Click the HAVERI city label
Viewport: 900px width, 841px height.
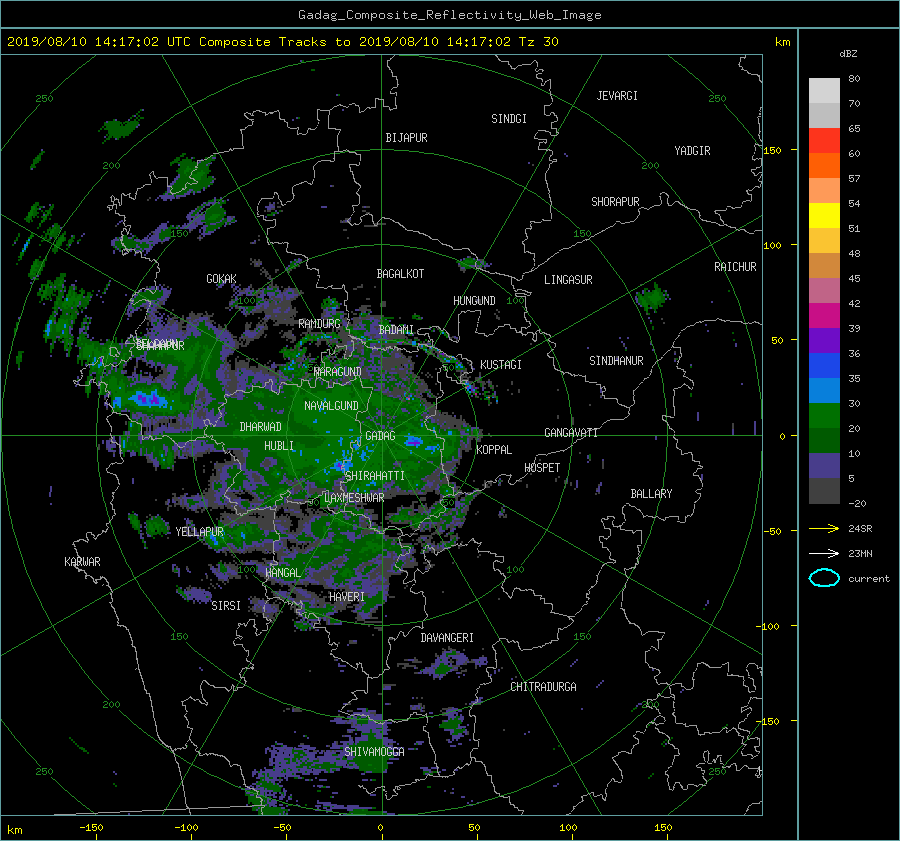point(347,597)
